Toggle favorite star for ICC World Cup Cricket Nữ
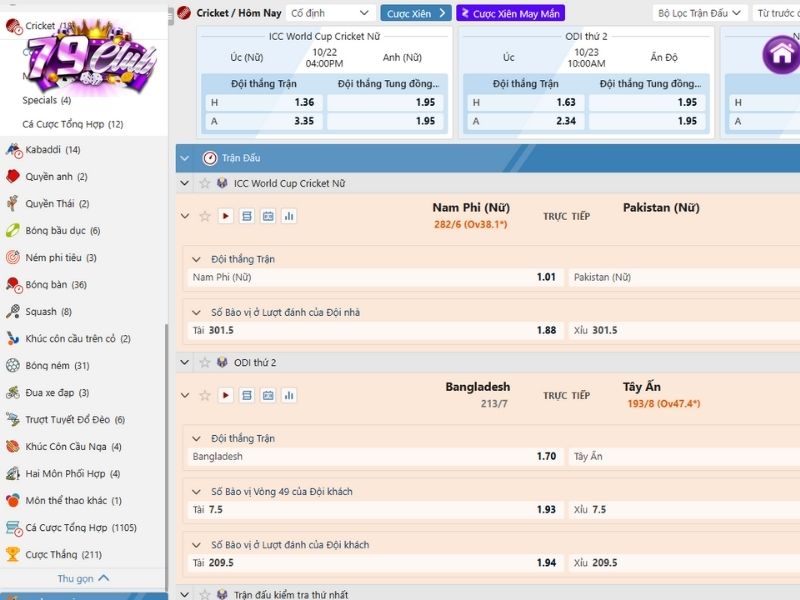 coord(204,184)
